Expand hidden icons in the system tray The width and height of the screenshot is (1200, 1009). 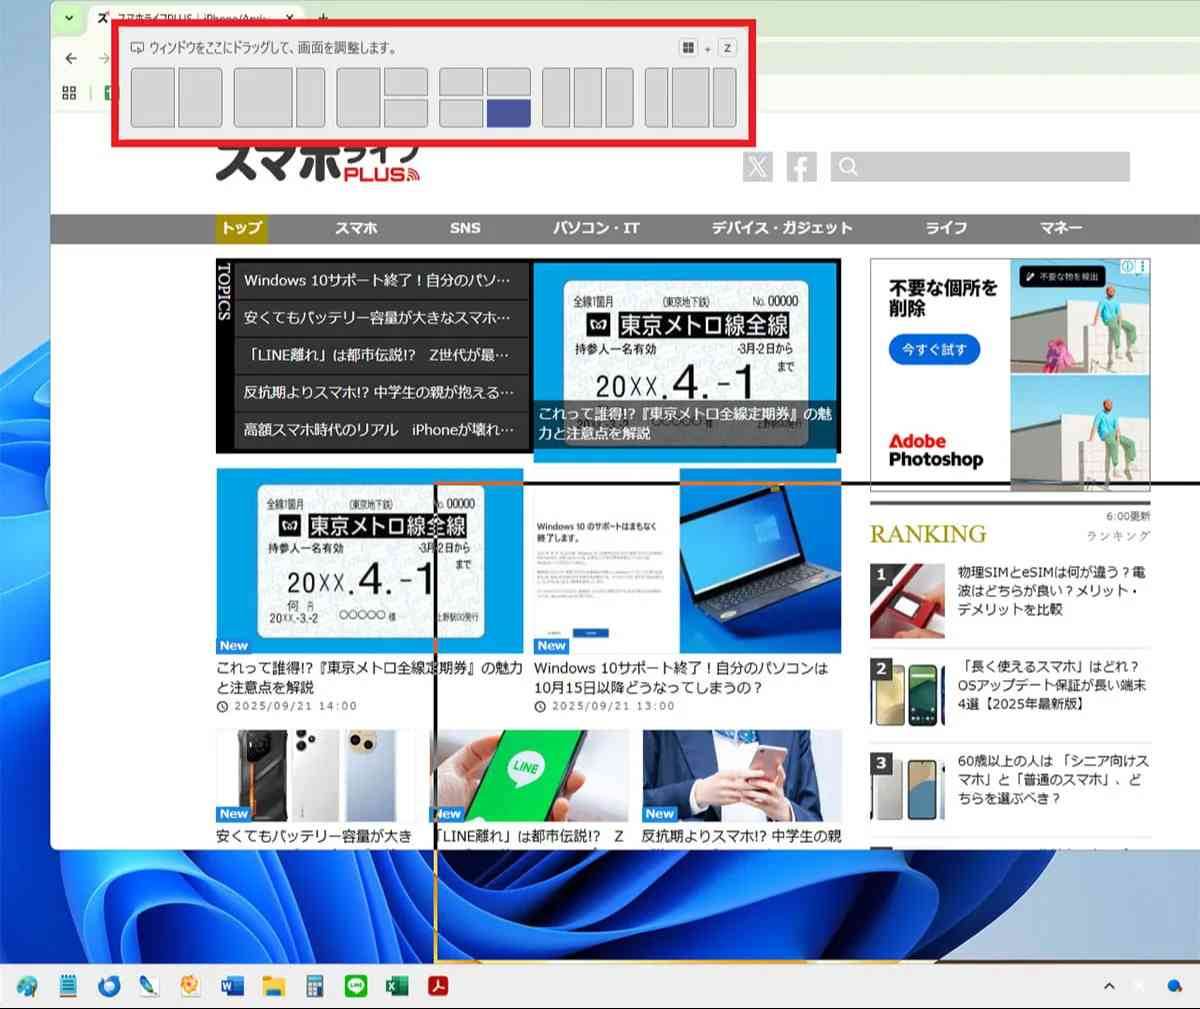(1108, 986)
